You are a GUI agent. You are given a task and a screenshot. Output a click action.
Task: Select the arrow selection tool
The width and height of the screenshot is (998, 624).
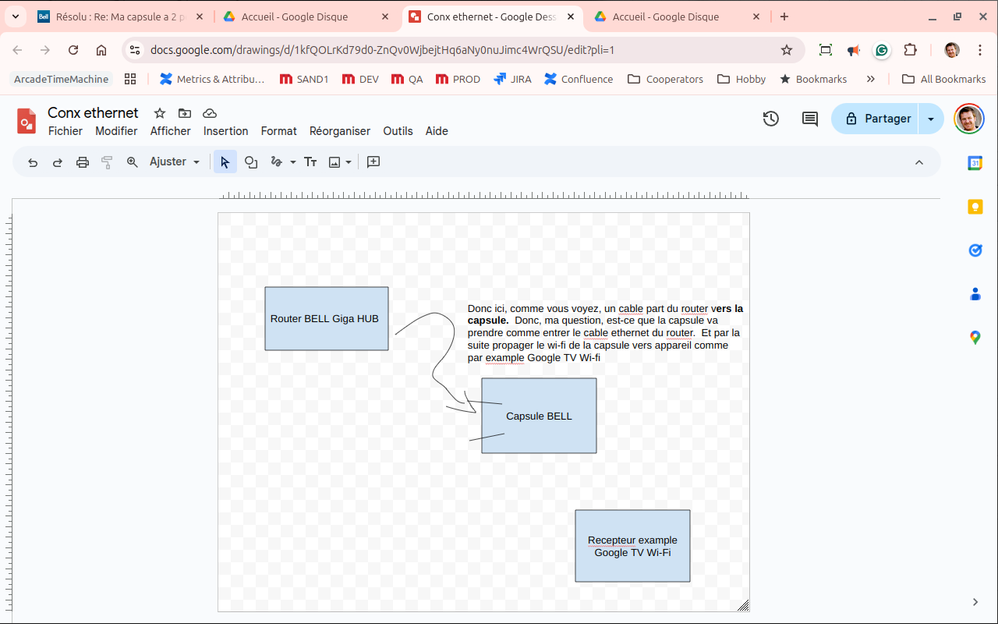224,161
